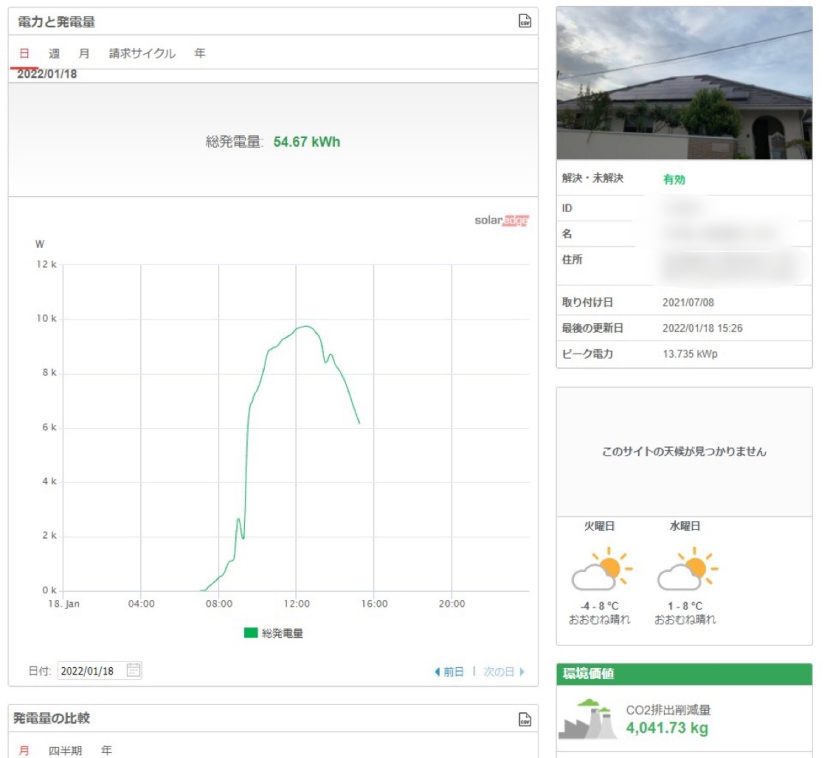The image size is (830, 758).
Task: Click CO2排出削減量 label
Action: point(668,710)
